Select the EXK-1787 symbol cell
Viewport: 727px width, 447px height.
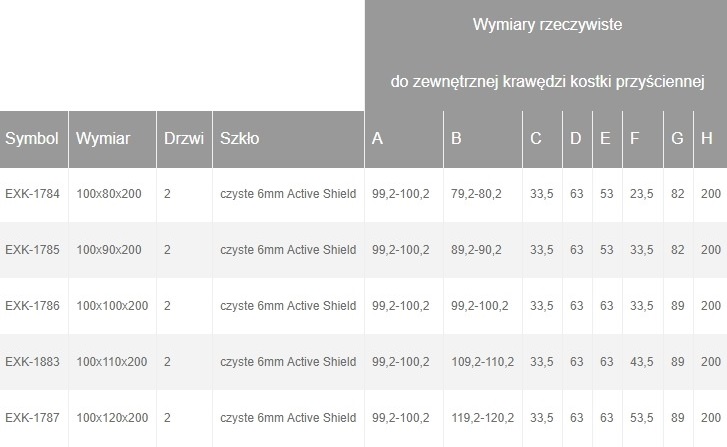(x=31, y=418)
